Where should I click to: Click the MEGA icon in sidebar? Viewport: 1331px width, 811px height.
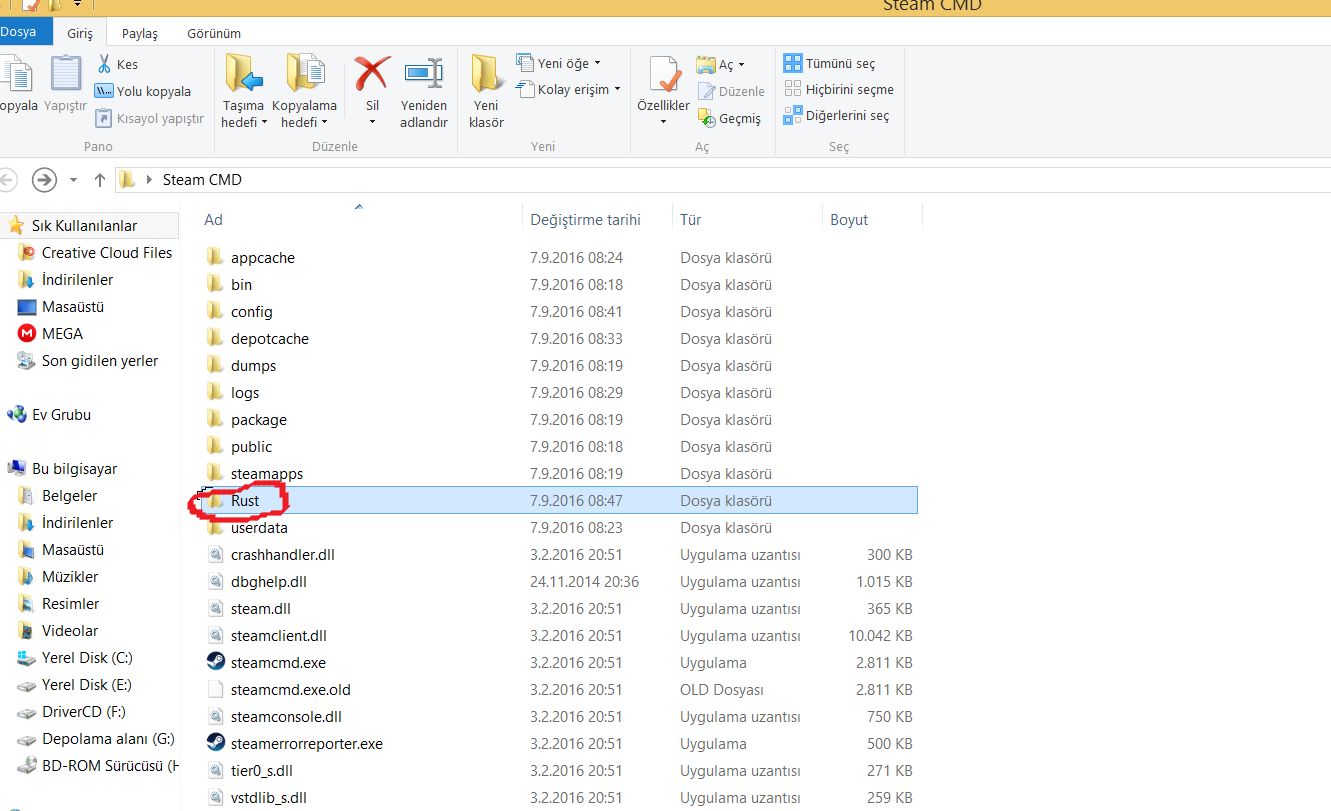[x=26, y=334]
